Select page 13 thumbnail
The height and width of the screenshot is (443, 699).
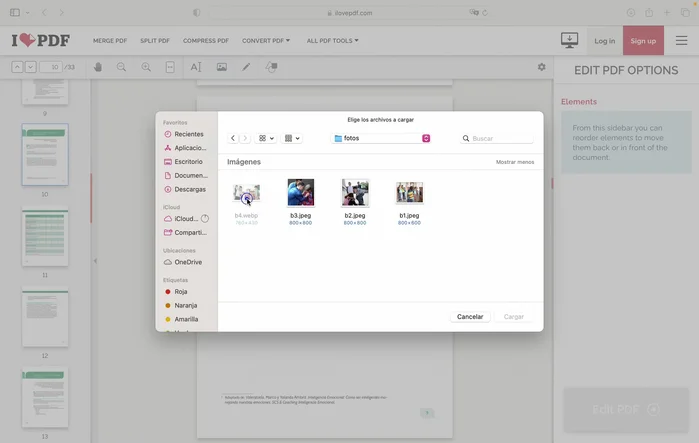(x=45, y=398)
